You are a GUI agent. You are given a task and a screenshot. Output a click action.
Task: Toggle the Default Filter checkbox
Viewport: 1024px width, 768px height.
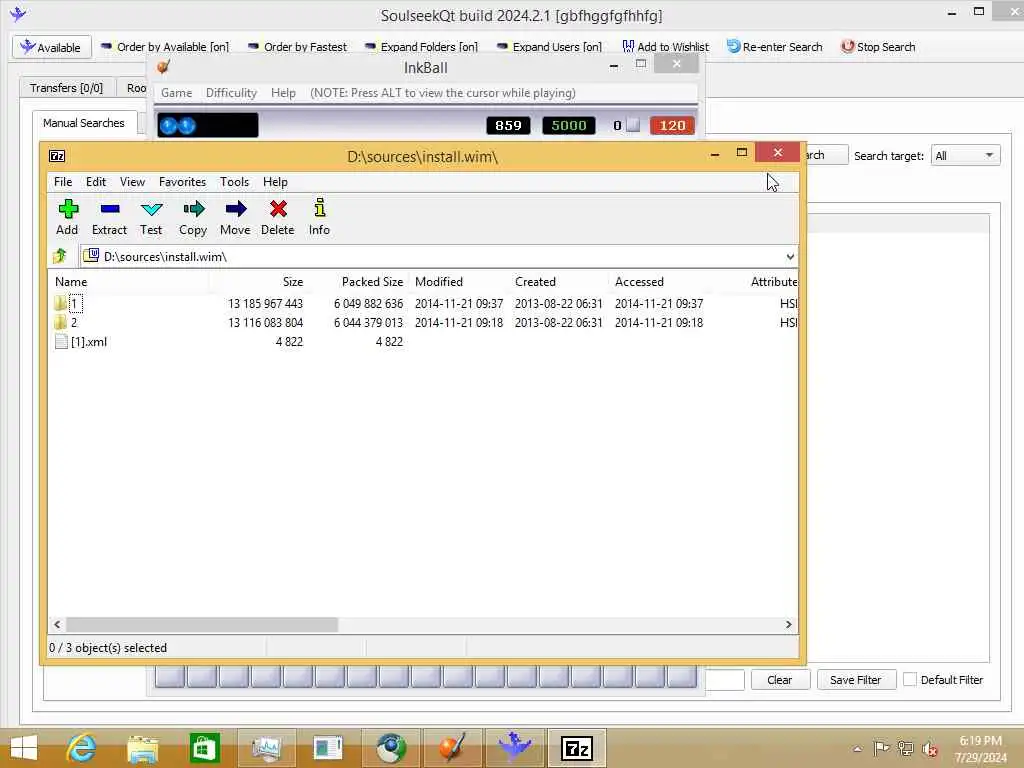point(909,680)
